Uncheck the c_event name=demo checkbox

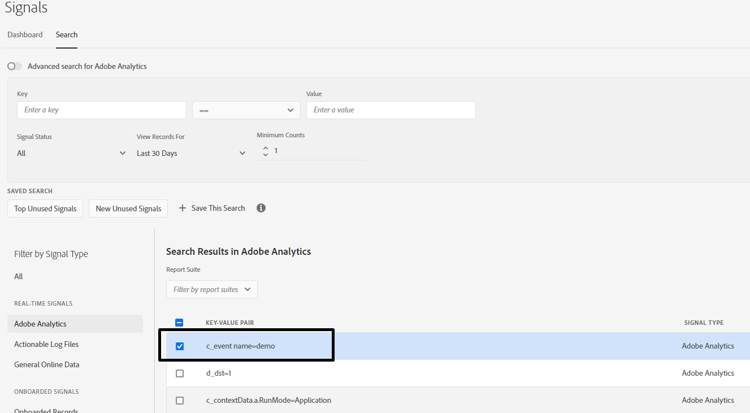coord(180,346)
